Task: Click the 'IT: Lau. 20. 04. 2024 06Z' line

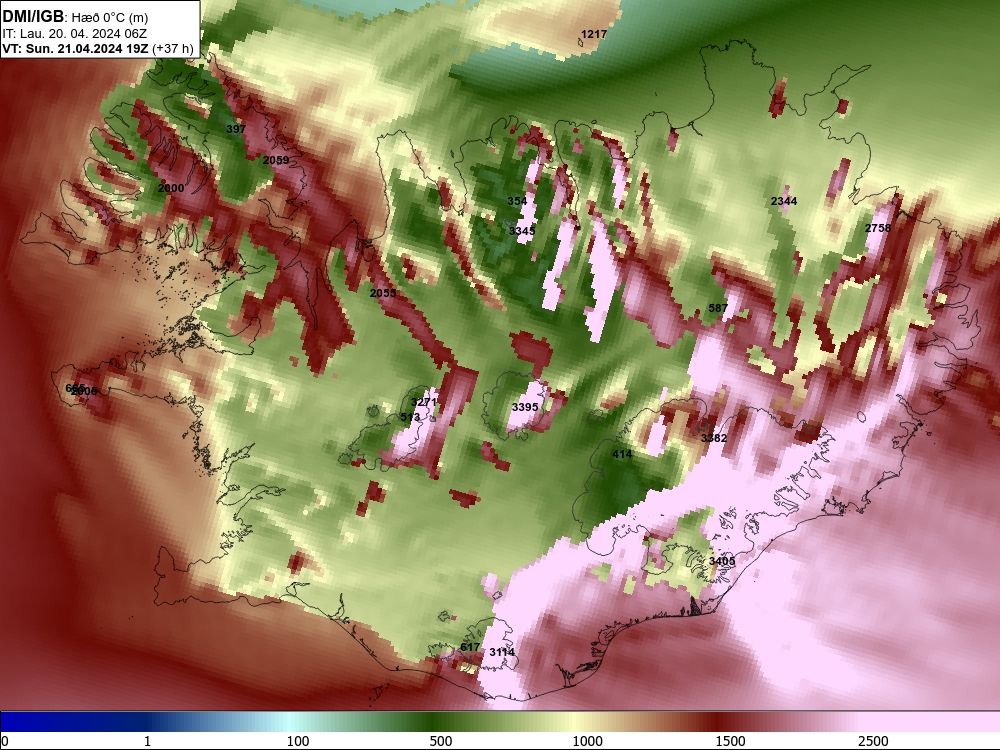Action: [75, 34]
